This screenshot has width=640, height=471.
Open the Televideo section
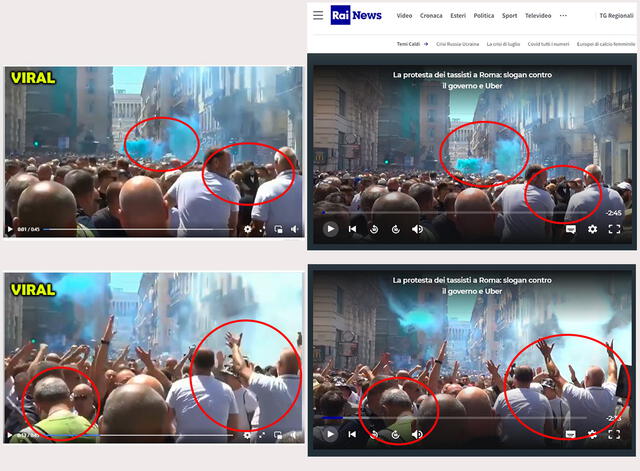click(x=538, y=16)
